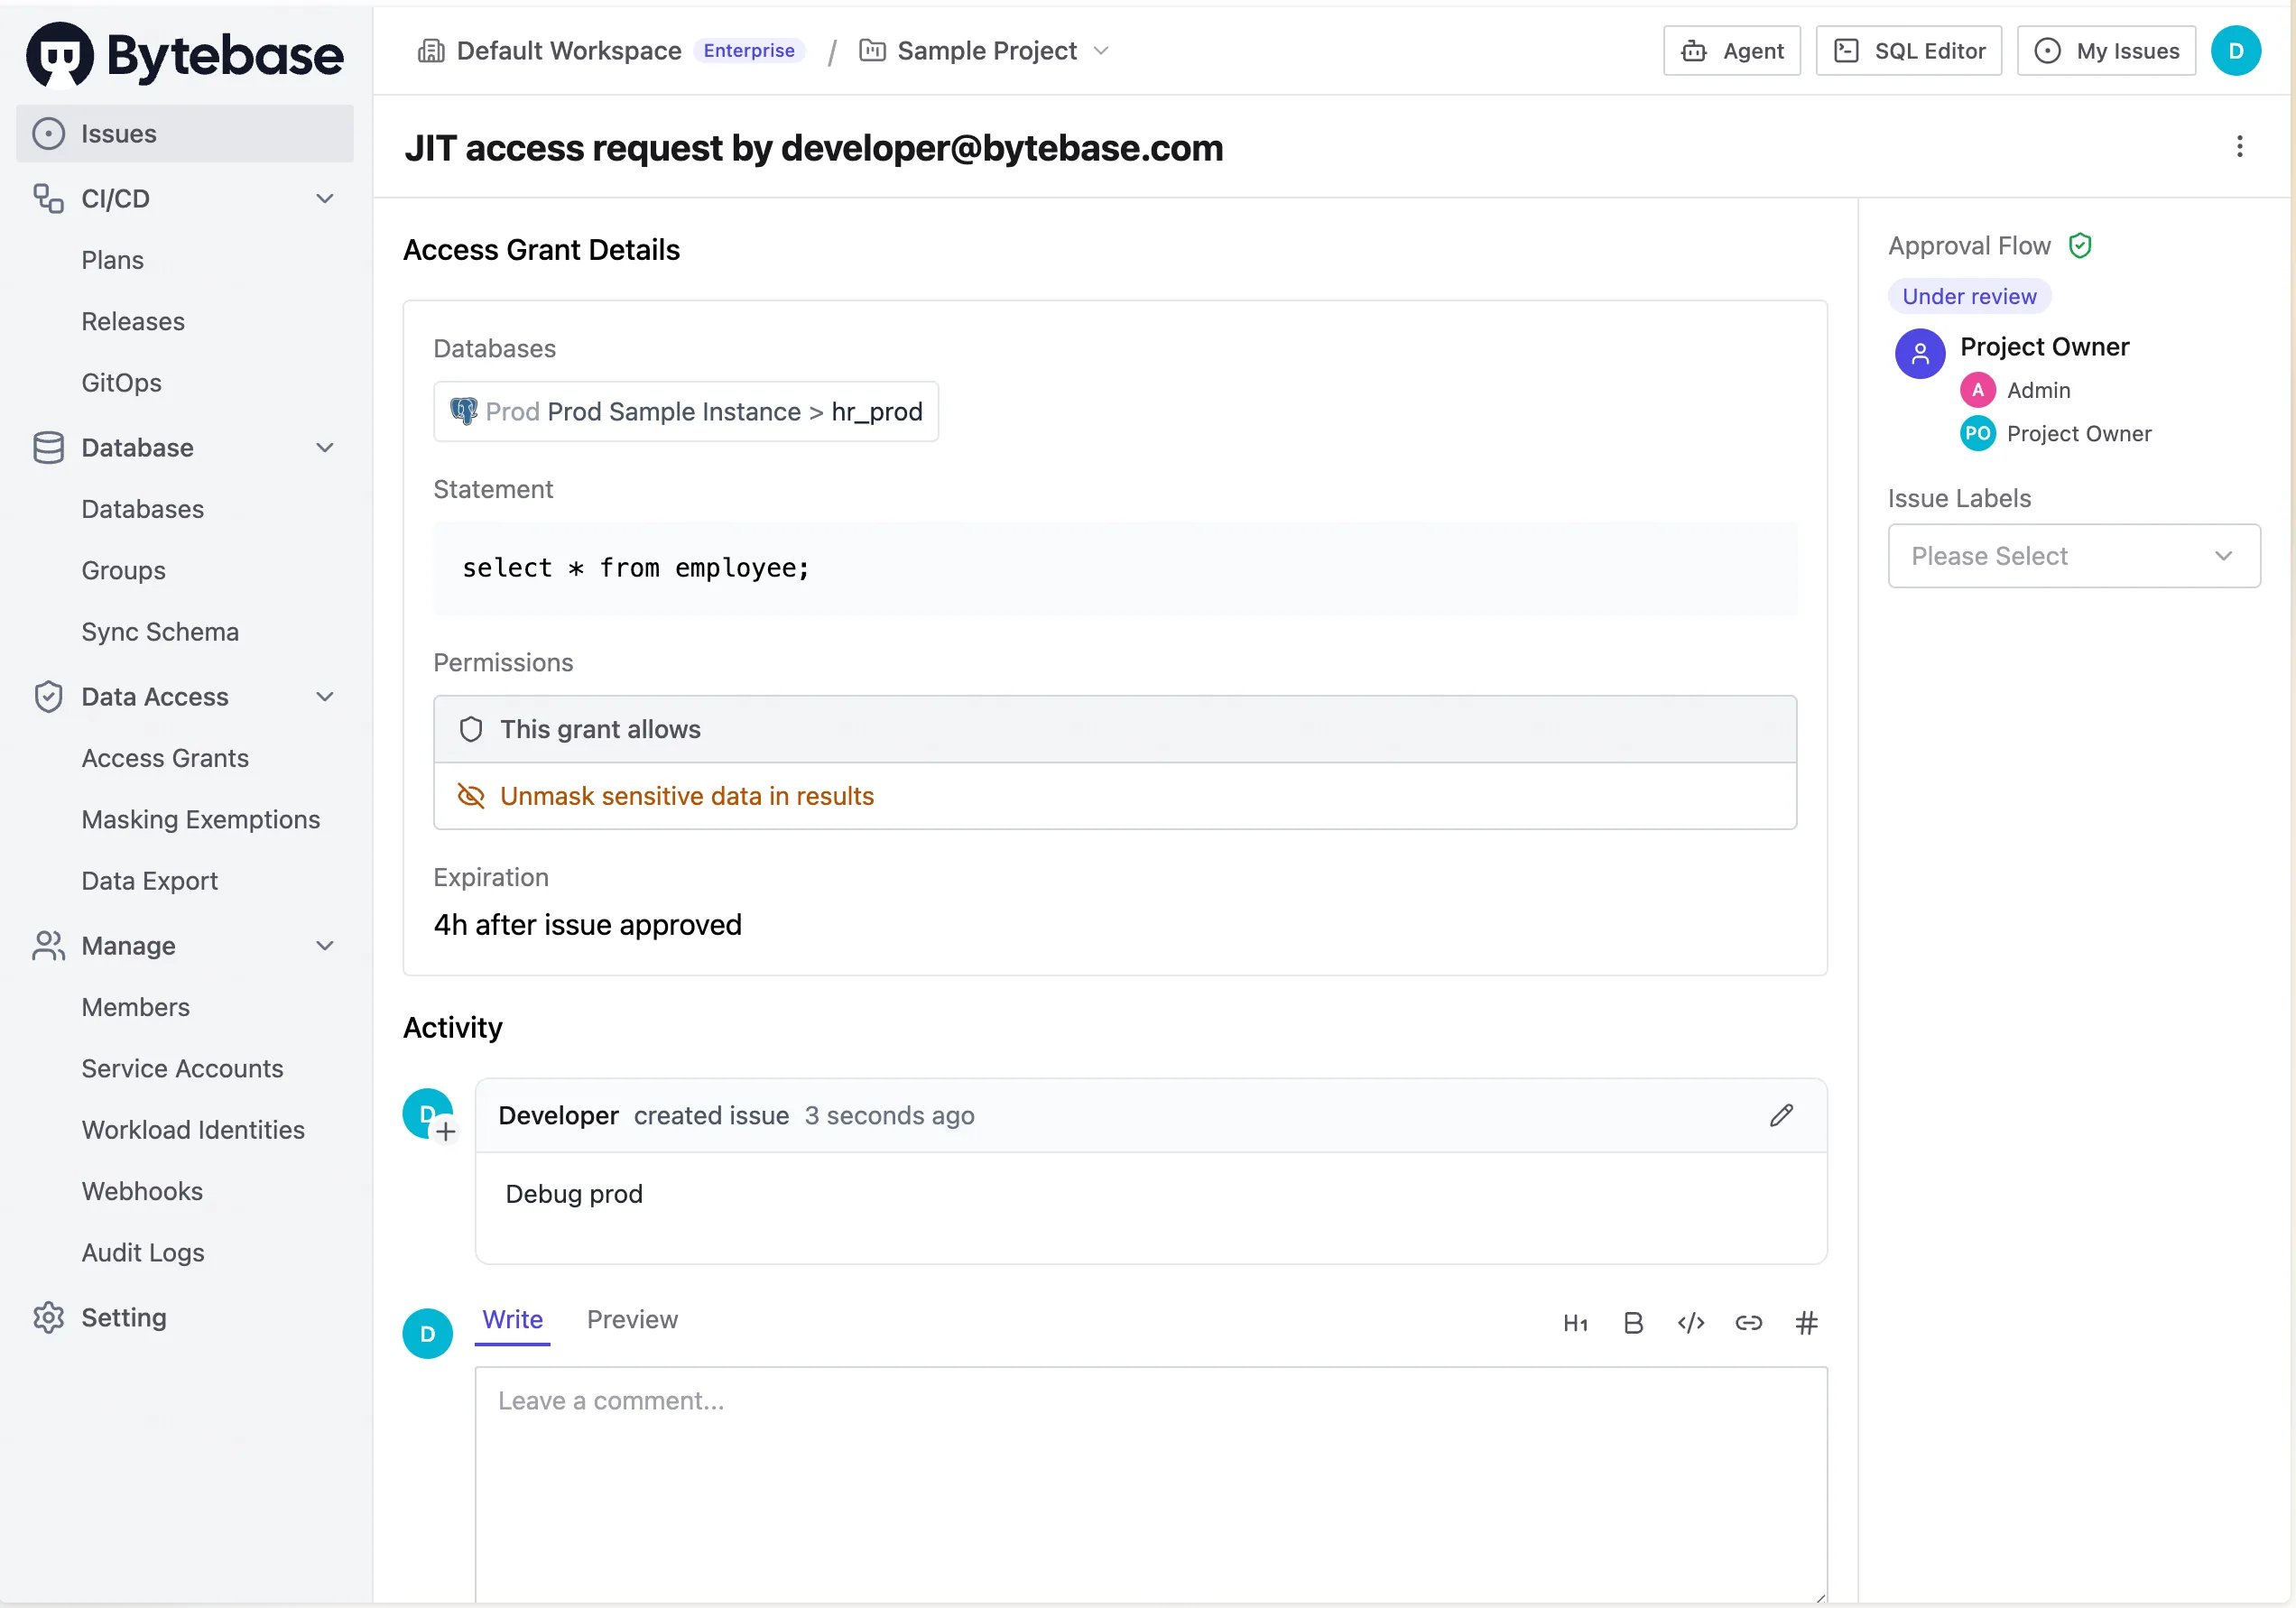Insert heading with H1 icon

pyautogui.click(x=1575, y=1323)
